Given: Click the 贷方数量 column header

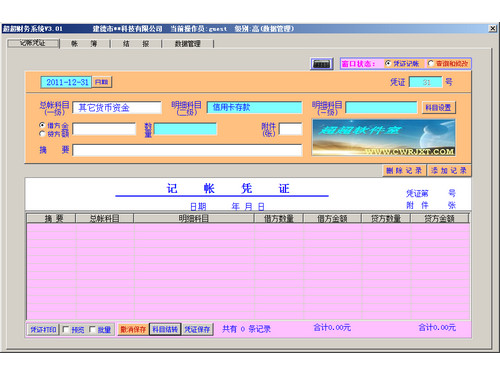Looking at the screenshot, I should pyautogui.click(x=386, y=218).
